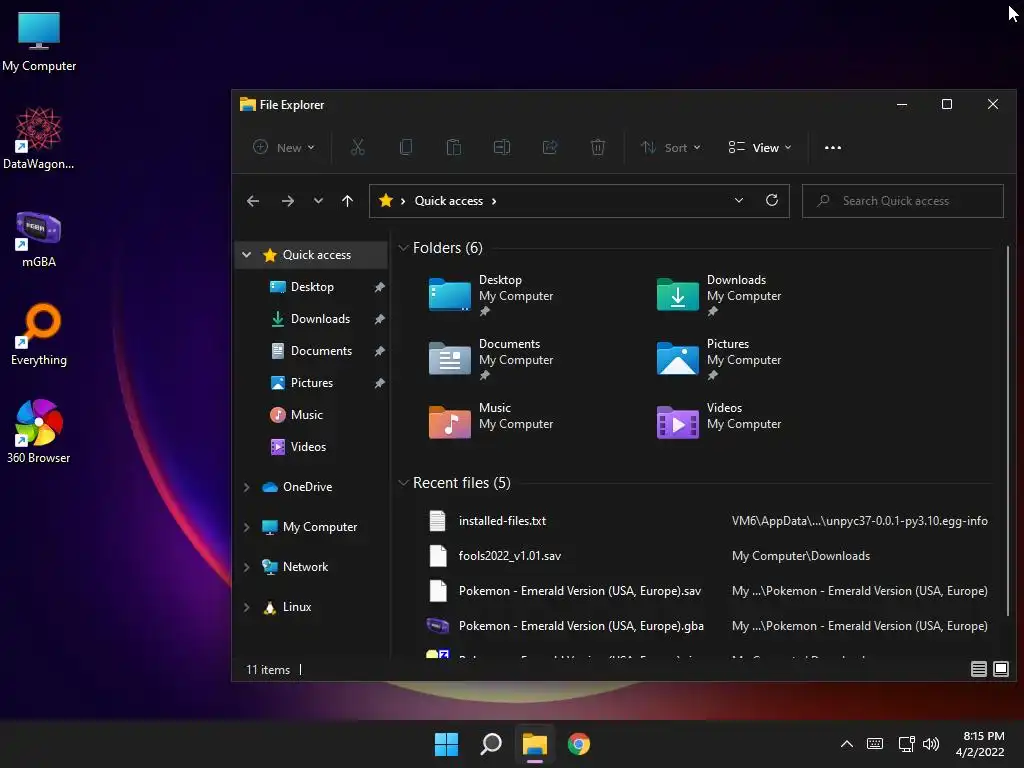Click the File Explorer taskbar icon

tap(535, 744)
